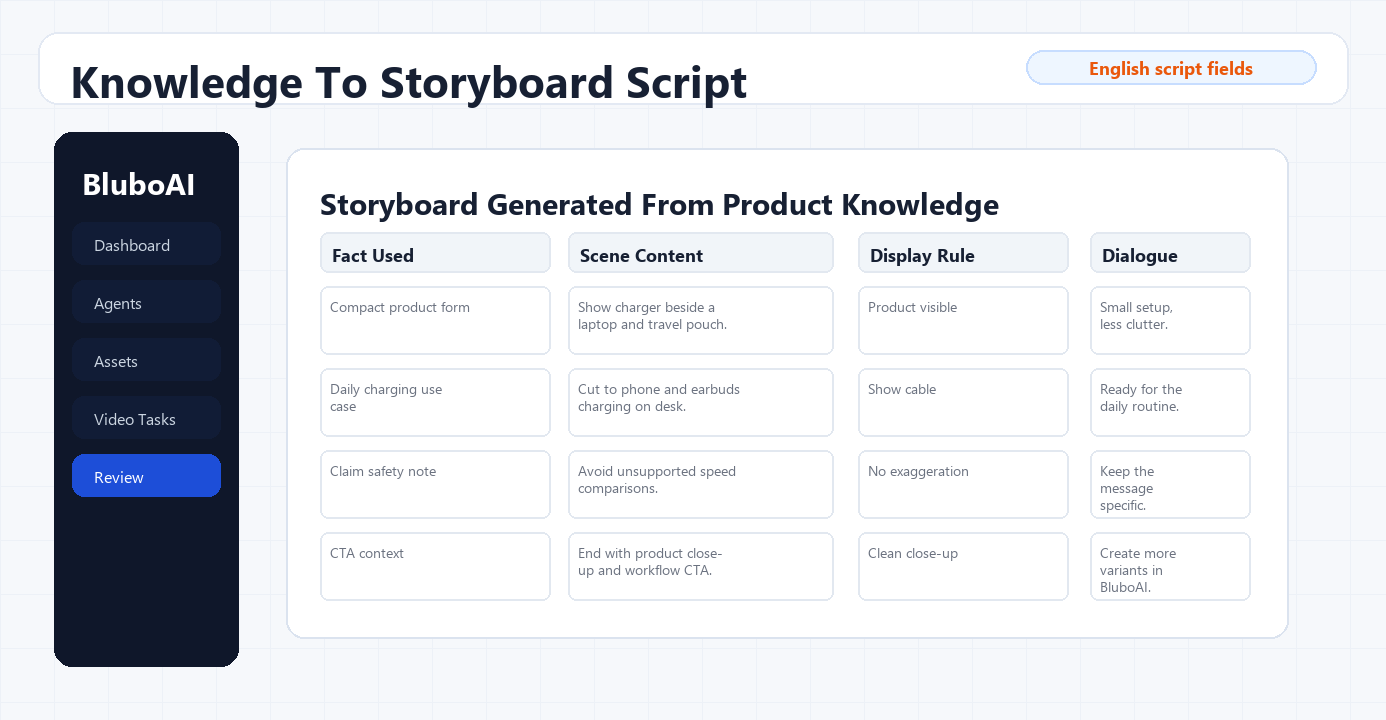Viewport: 1386px width, 720px height.
Task: Open the Dashboard sidebar item
Action: tap(146, 245)
